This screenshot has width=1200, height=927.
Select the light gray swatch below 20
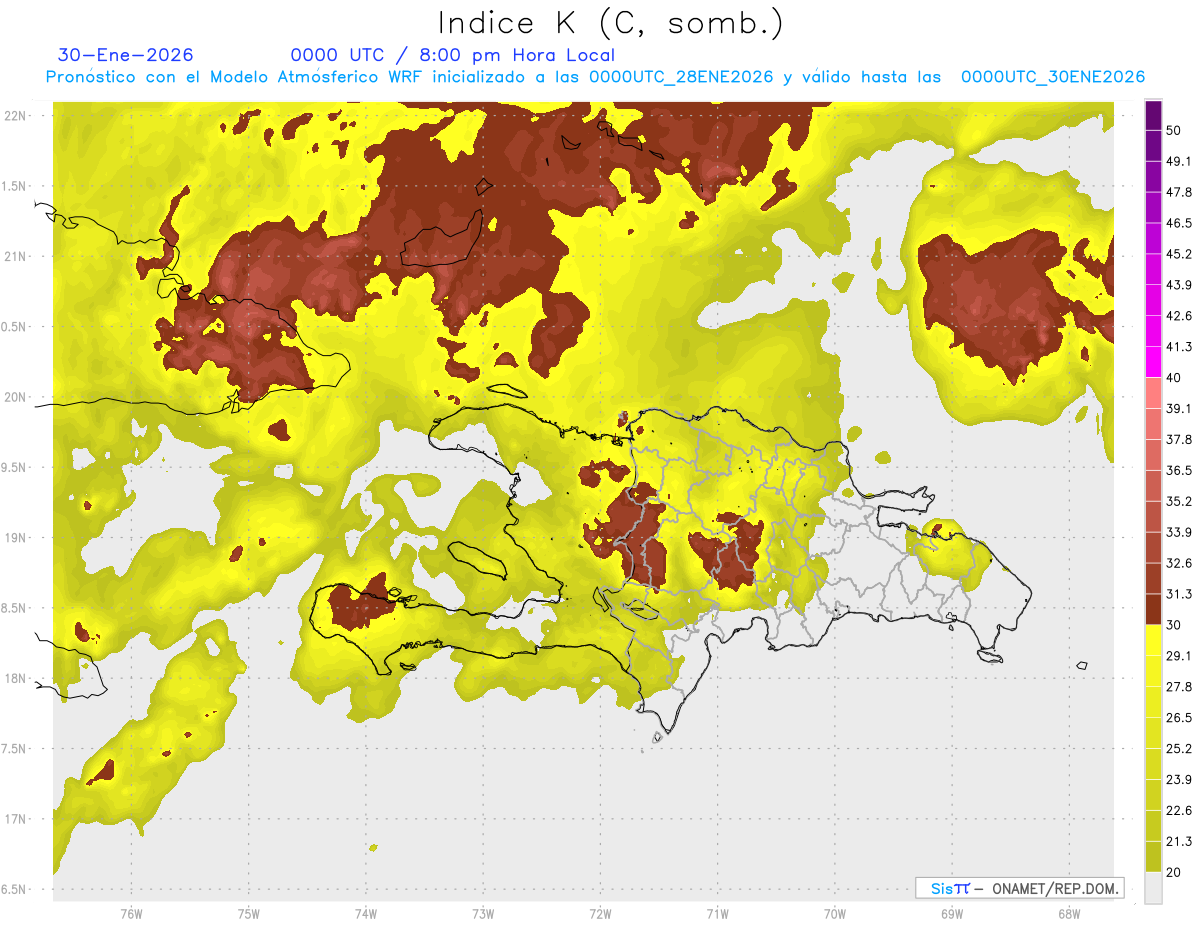pyautogui.click(x=1153, y=888)
